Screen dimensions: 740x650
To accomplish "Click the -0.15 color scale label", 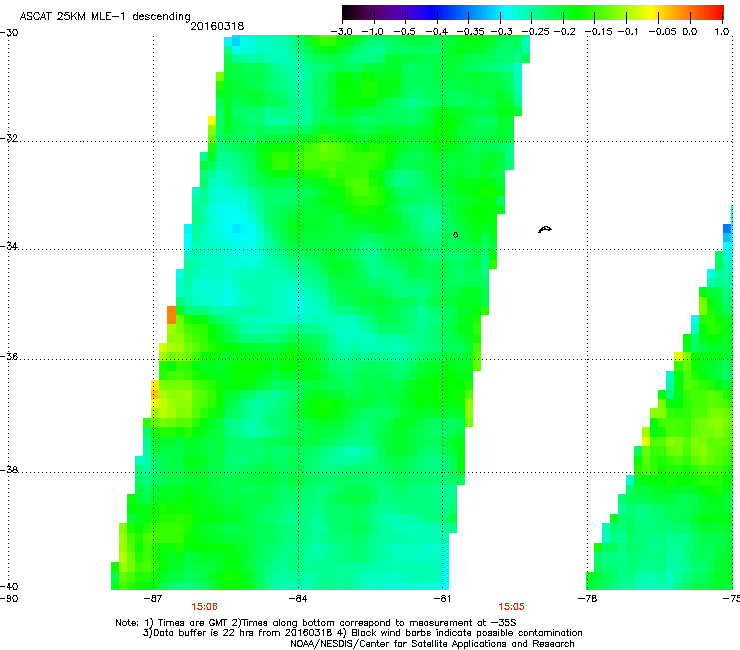I will point(598,31).
